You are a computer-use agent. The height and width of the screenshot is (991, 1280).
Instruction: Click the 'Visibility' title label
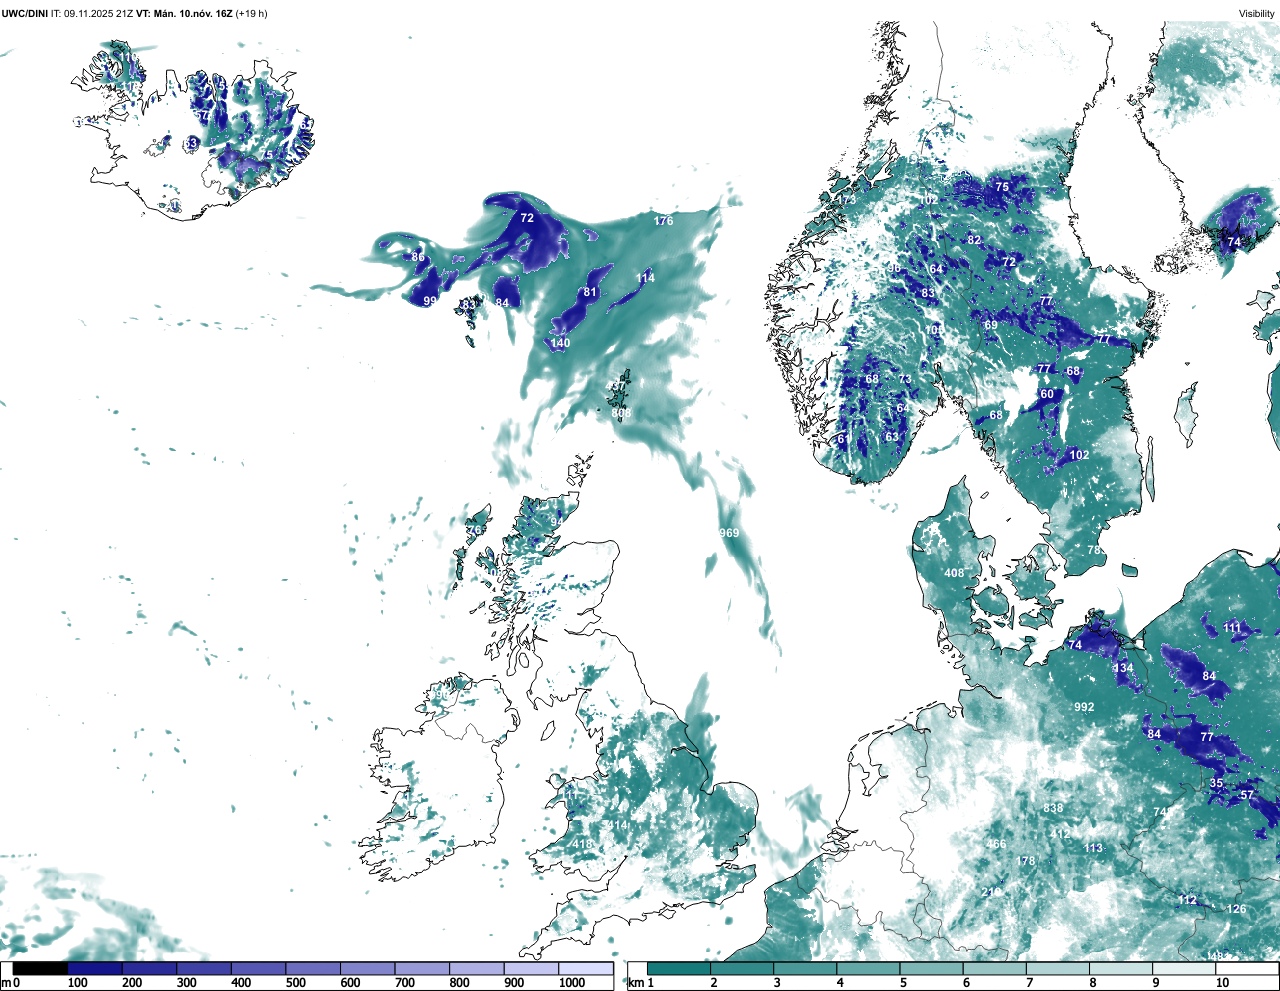(x=1256, y=13)
